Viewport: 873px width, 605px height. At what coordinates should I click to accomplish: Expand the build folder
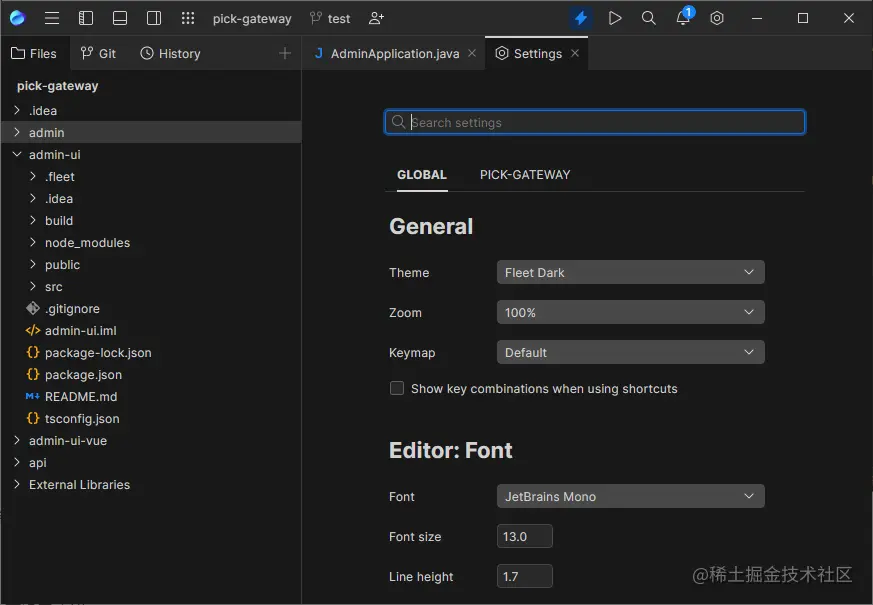(33, 220)
